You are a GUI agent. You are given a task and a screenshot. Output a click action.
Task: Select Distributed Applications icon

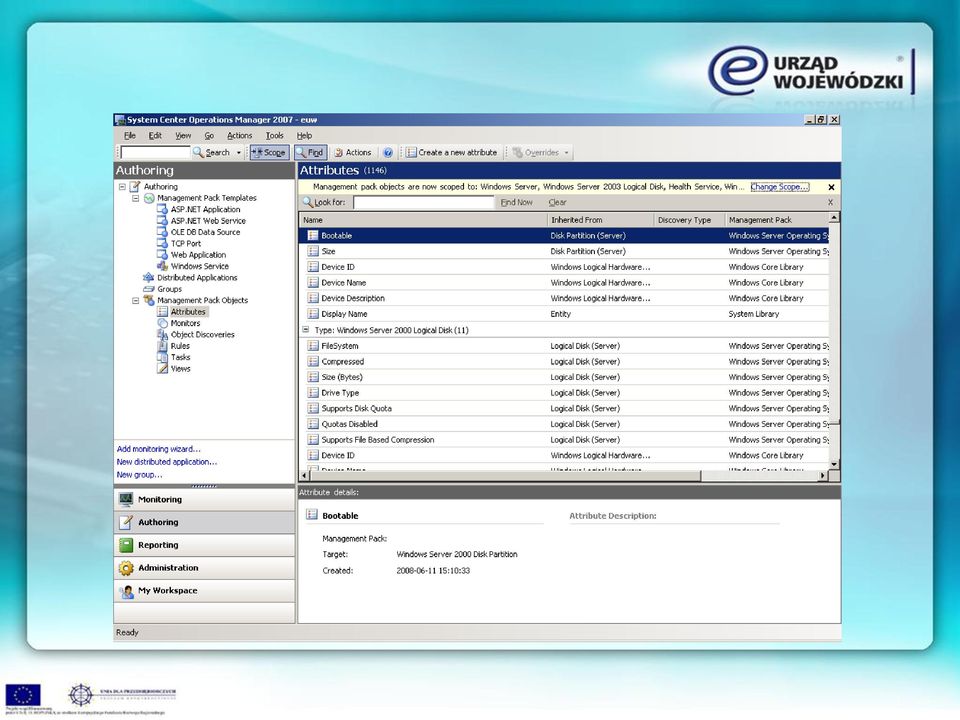[x=148, y=278]
